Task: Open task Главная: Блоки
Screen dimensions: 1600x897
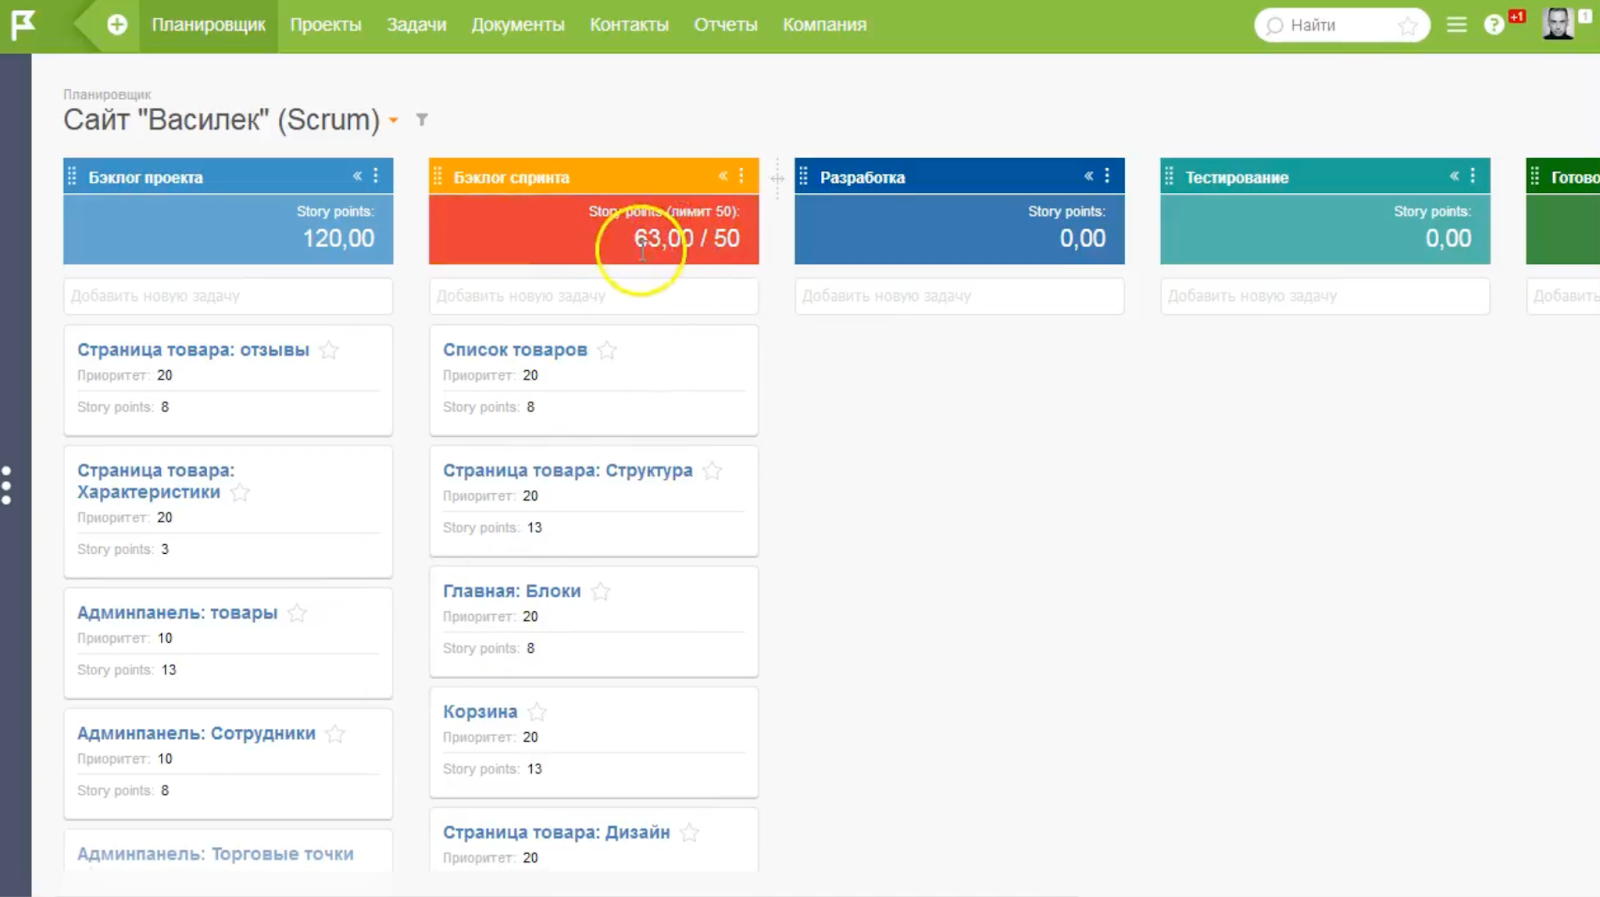Action: click(x=512, y=592)
